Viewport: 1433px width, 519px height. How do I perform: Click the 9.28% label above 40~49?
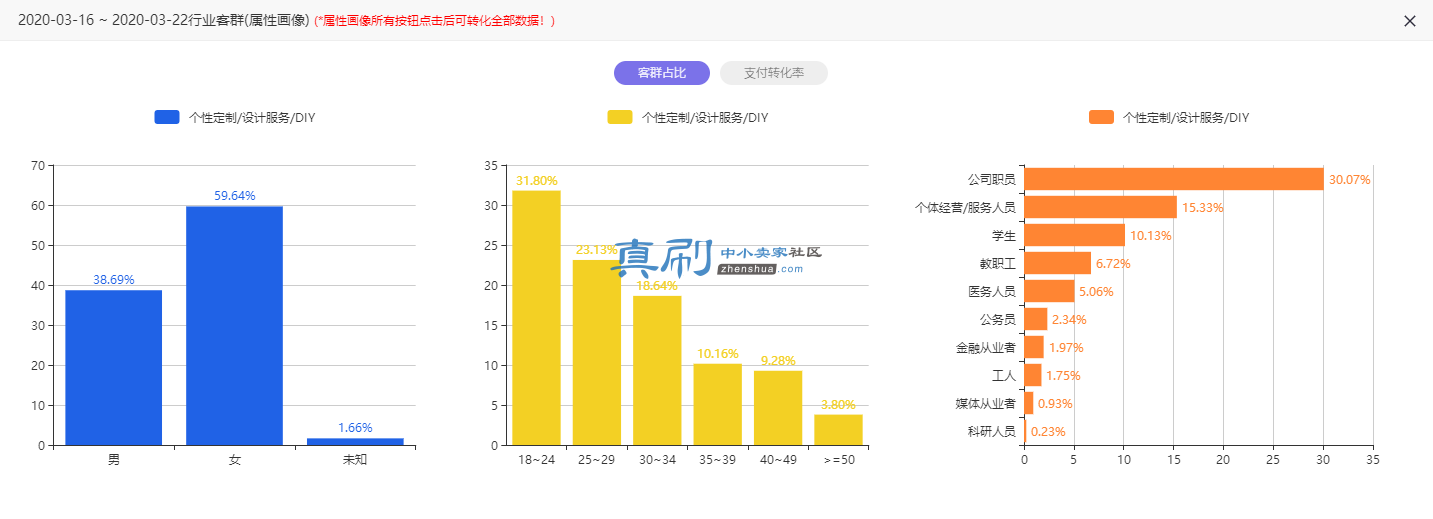click(778, 361)
